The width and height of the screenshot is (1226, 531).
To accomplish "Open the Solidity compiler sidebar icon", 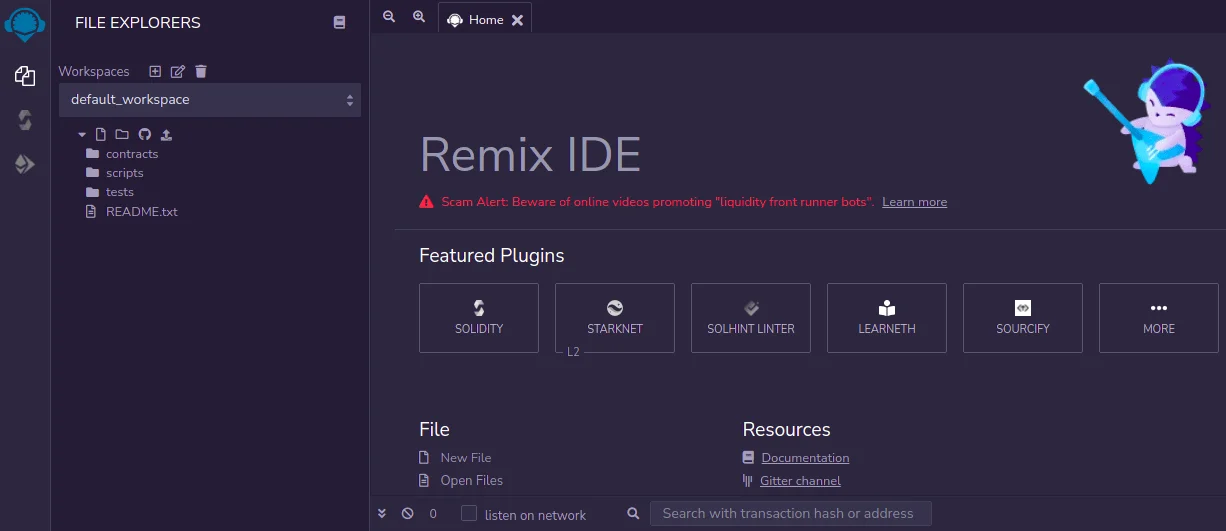I will tap(25, 120).
